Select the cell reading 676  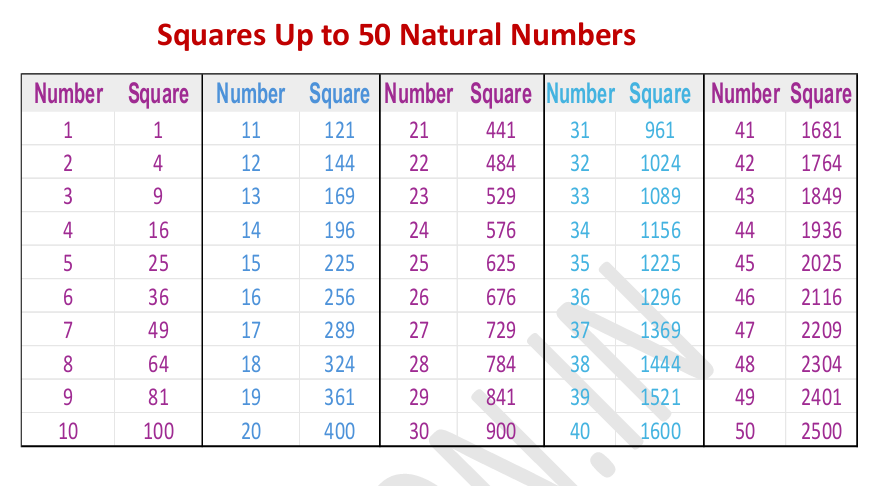pos(501,297)
